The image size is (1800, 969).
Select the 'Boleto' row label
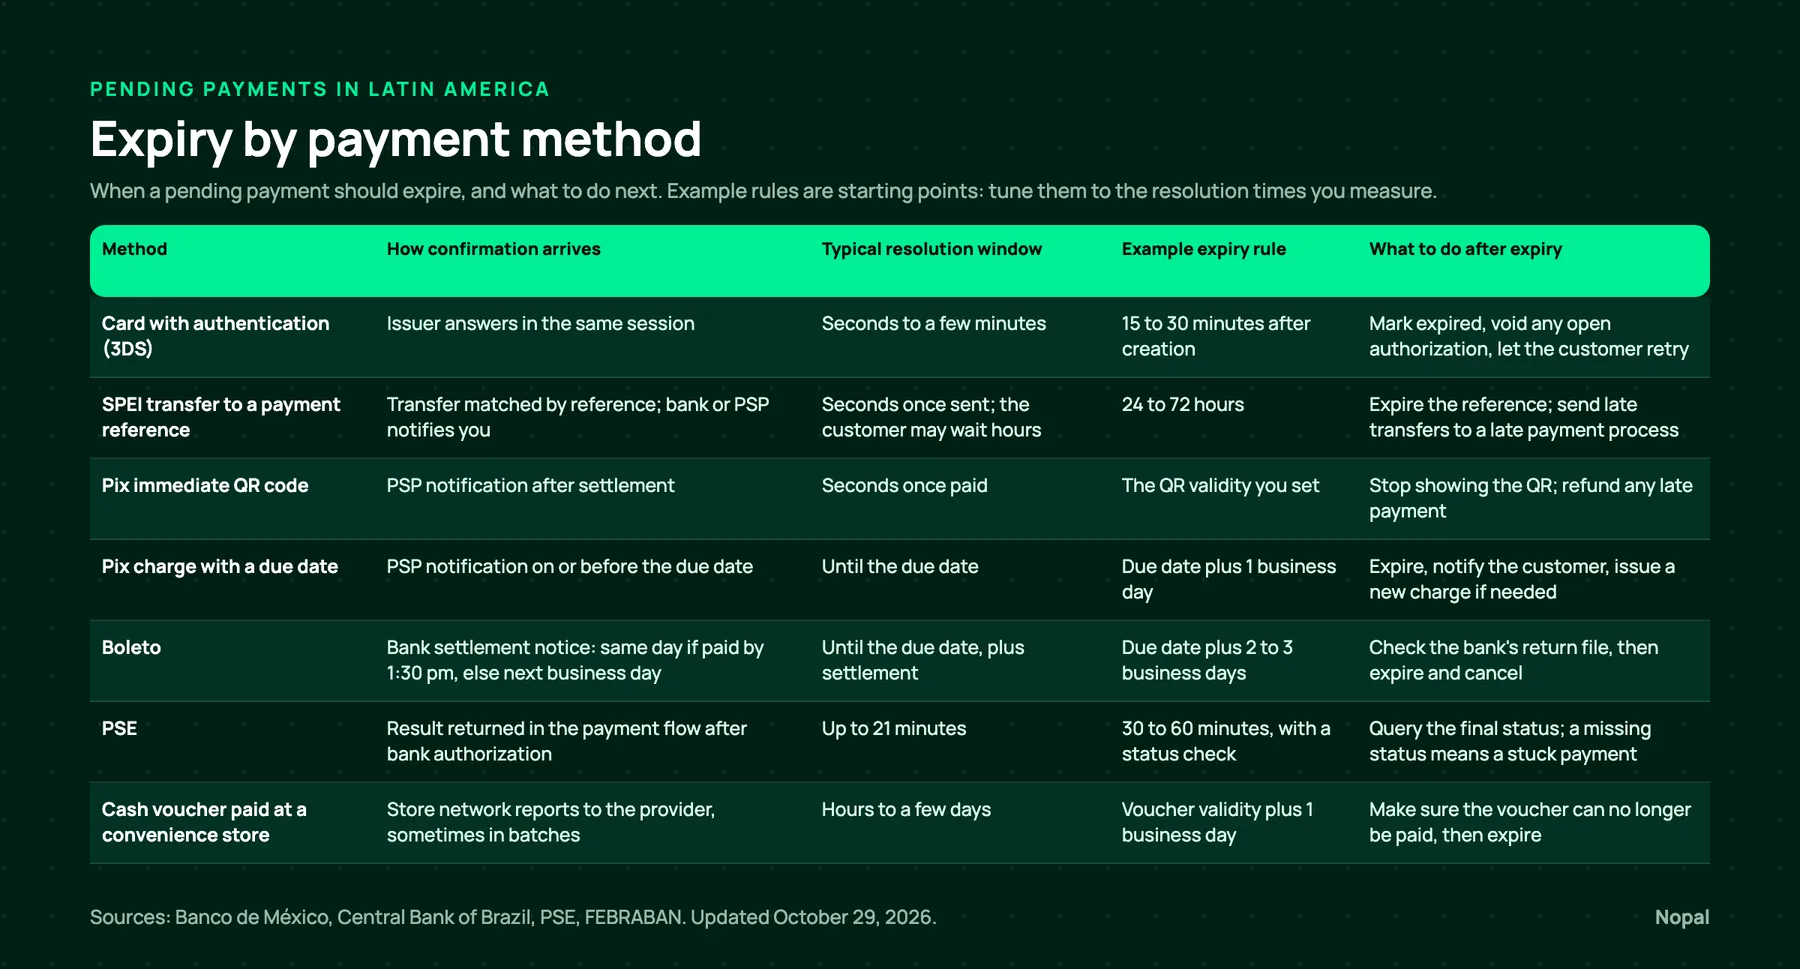131,648
